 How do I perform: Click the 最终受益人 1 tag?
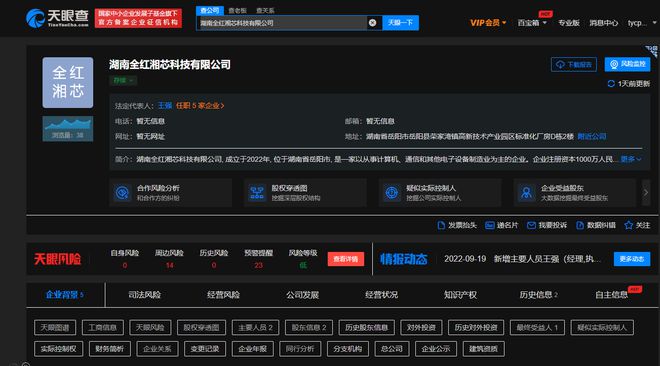537,327
